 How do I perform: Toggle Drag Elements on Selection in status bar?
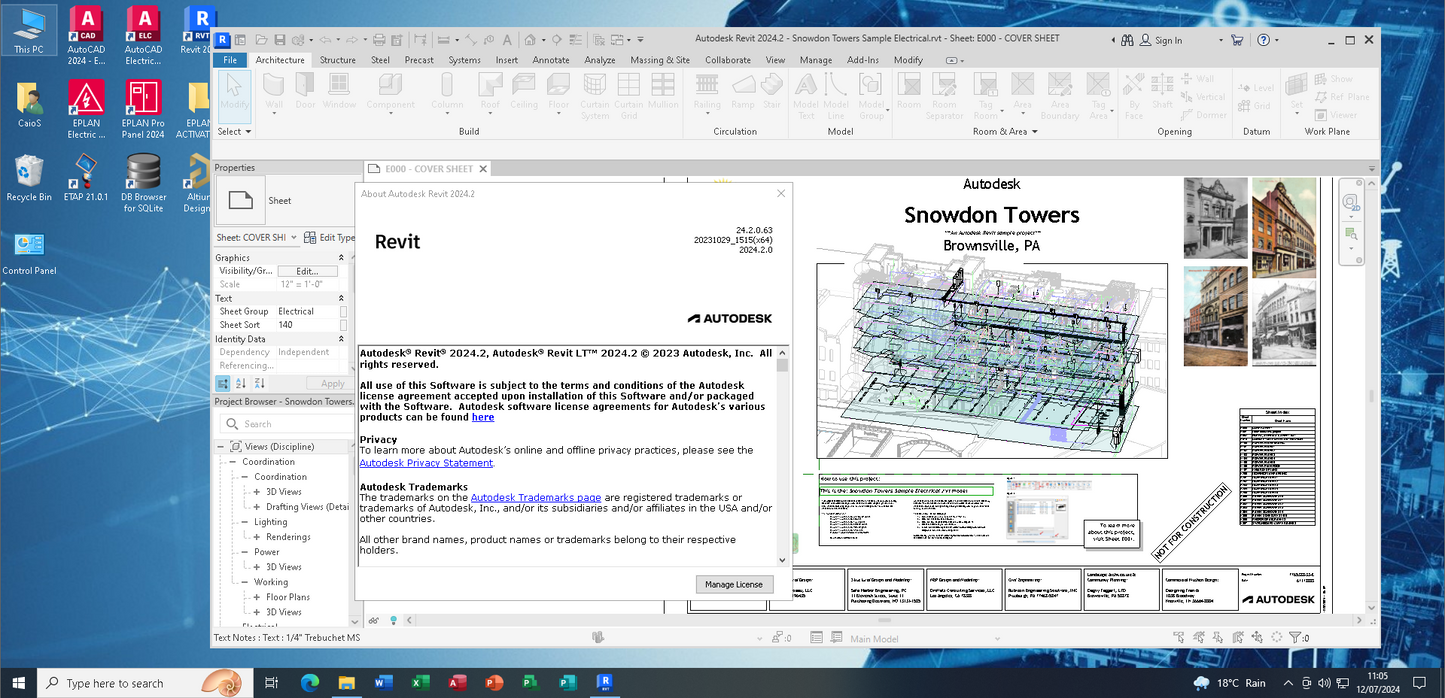[1257, 636]
